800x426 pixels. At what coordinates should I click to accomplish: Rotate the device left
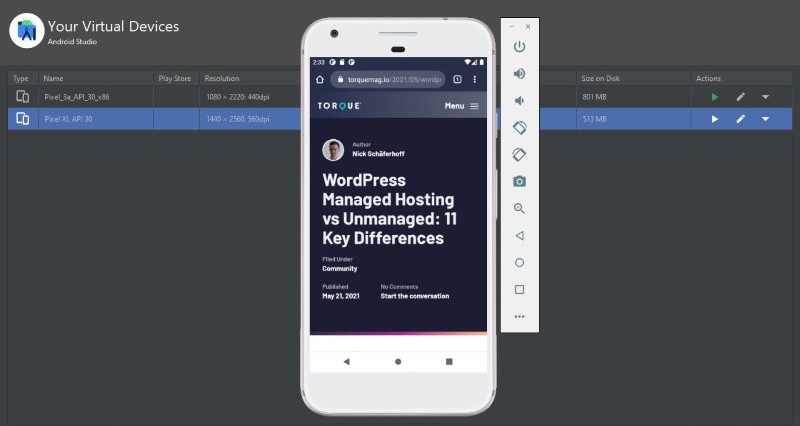(519, 128)
